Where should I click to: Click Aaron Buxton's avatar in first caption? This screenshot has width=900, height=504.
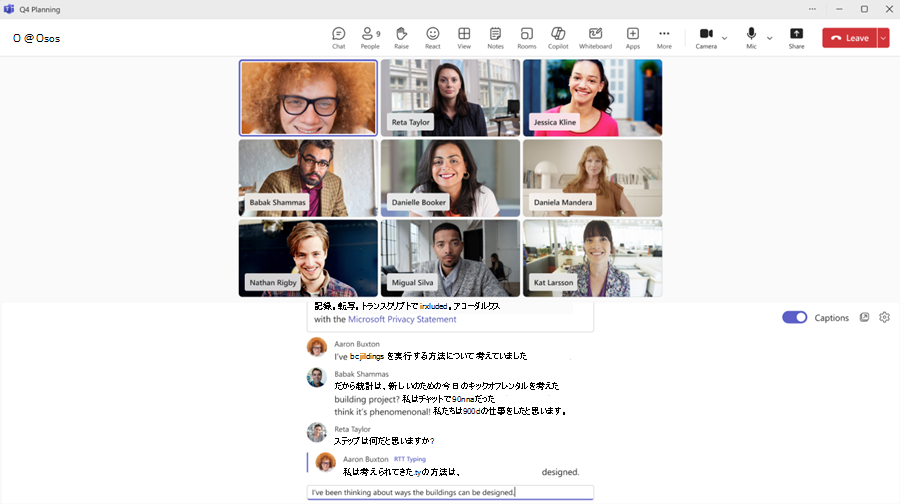click(317, 347)
